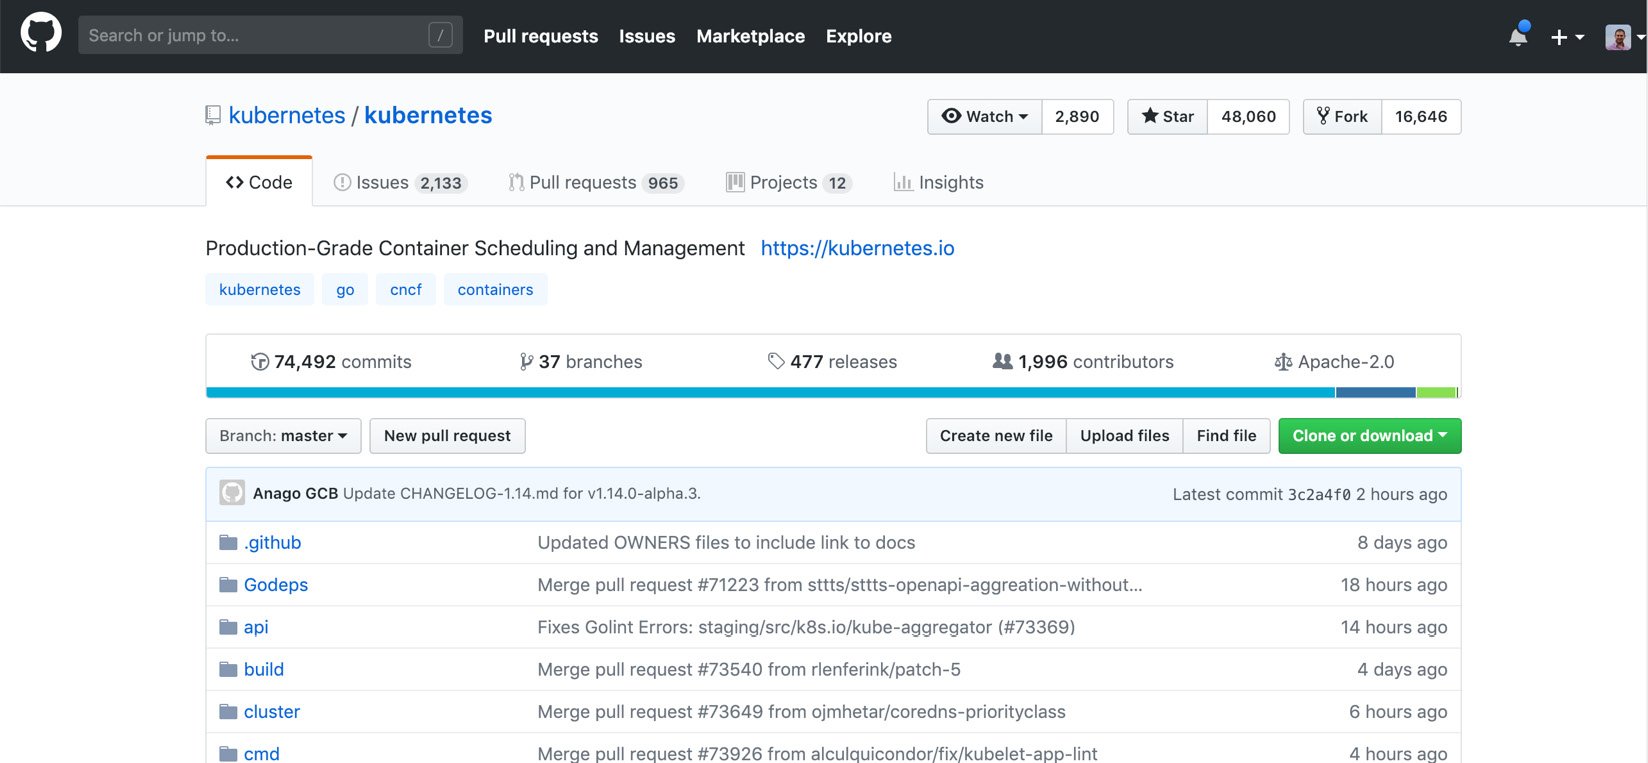1648x763 pixels.
Task: Star the kubernetes repository
Action: click(1168, 117)
